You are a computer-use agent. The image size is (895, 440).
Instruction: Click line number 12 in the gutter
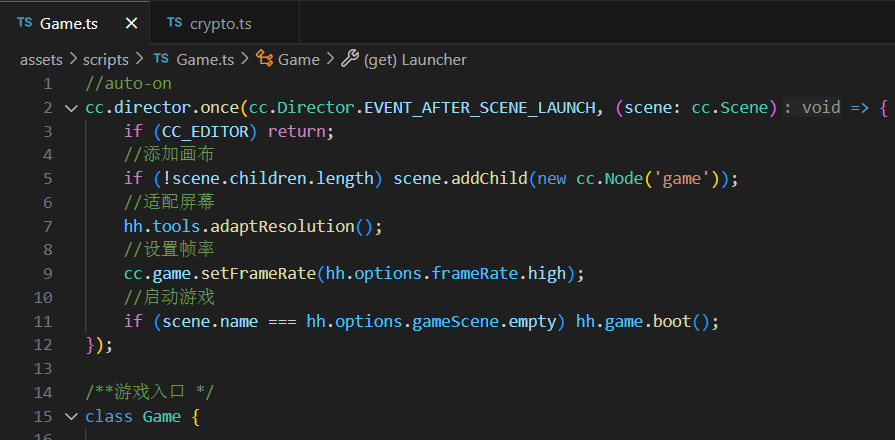(43, 345)
